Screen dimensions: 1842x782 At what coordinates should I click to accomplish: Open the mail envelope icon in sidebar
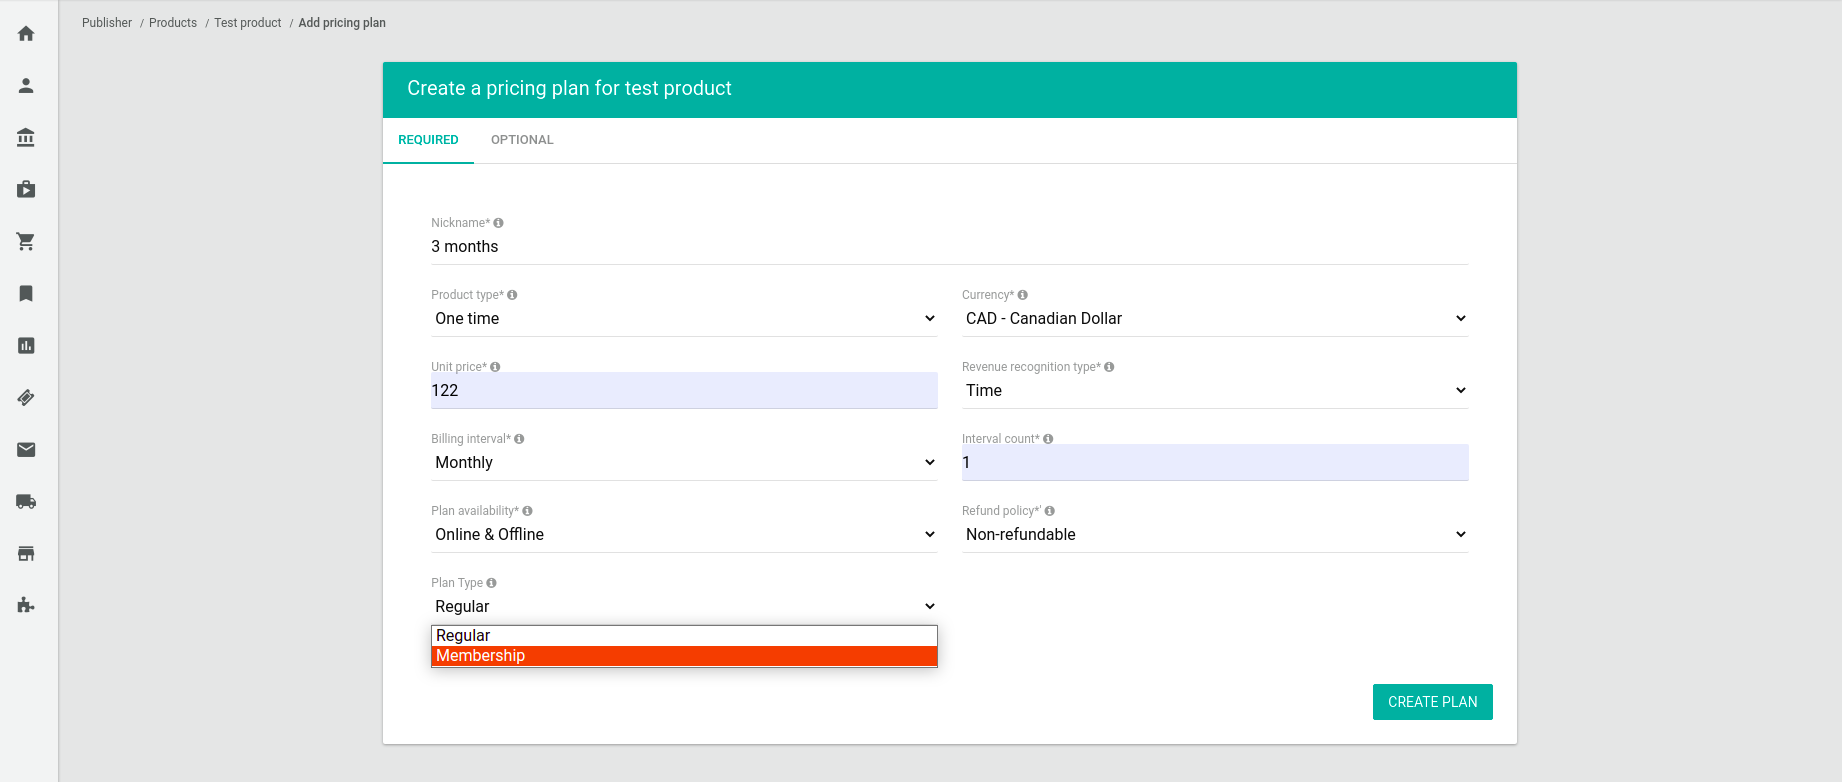26,450
